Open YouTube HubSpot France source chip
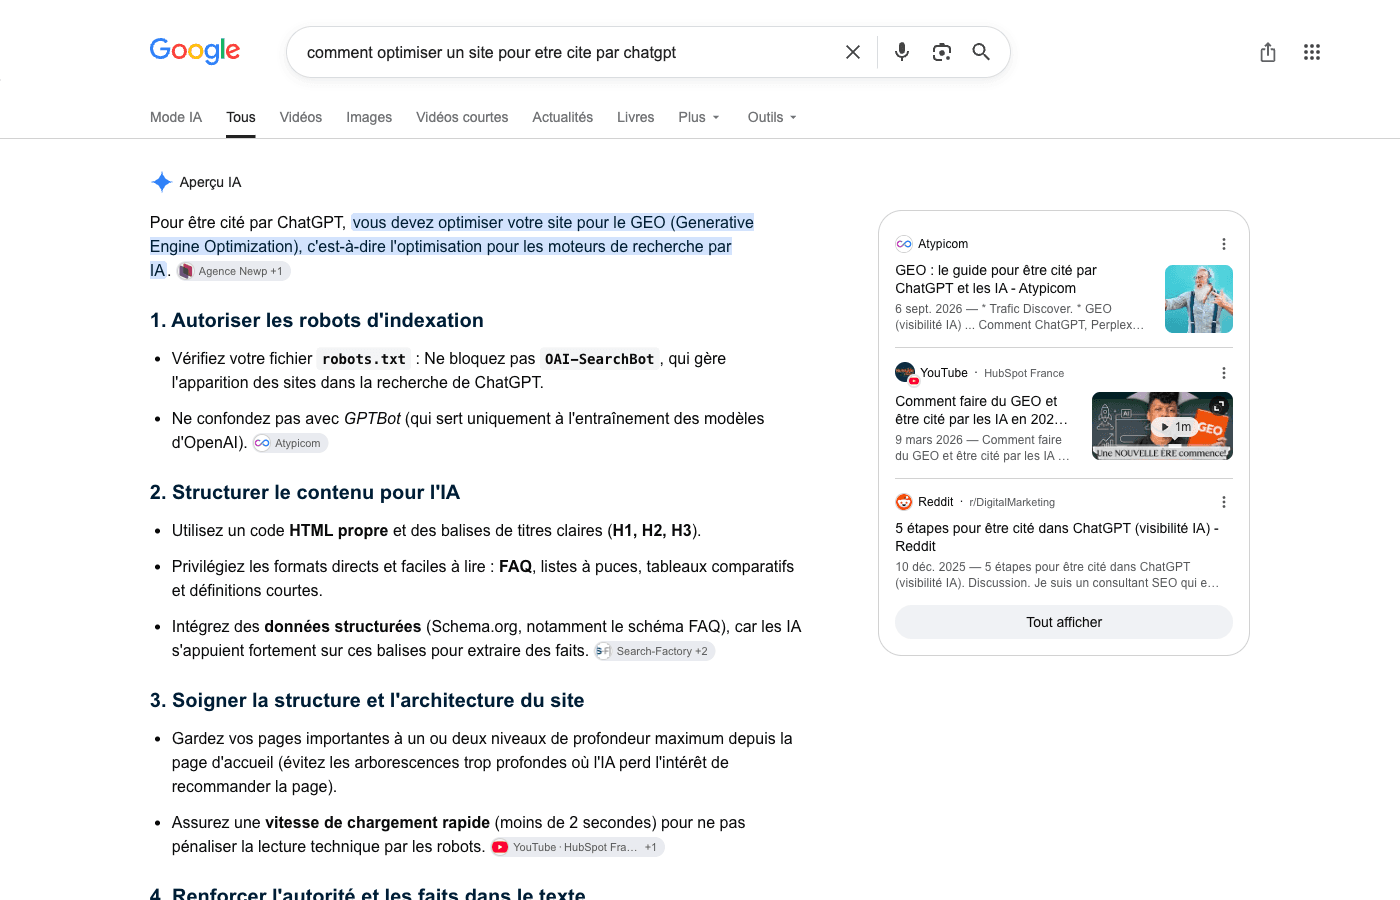The width and height of the screenshot is (1400, 900). (x=577, y=847)
